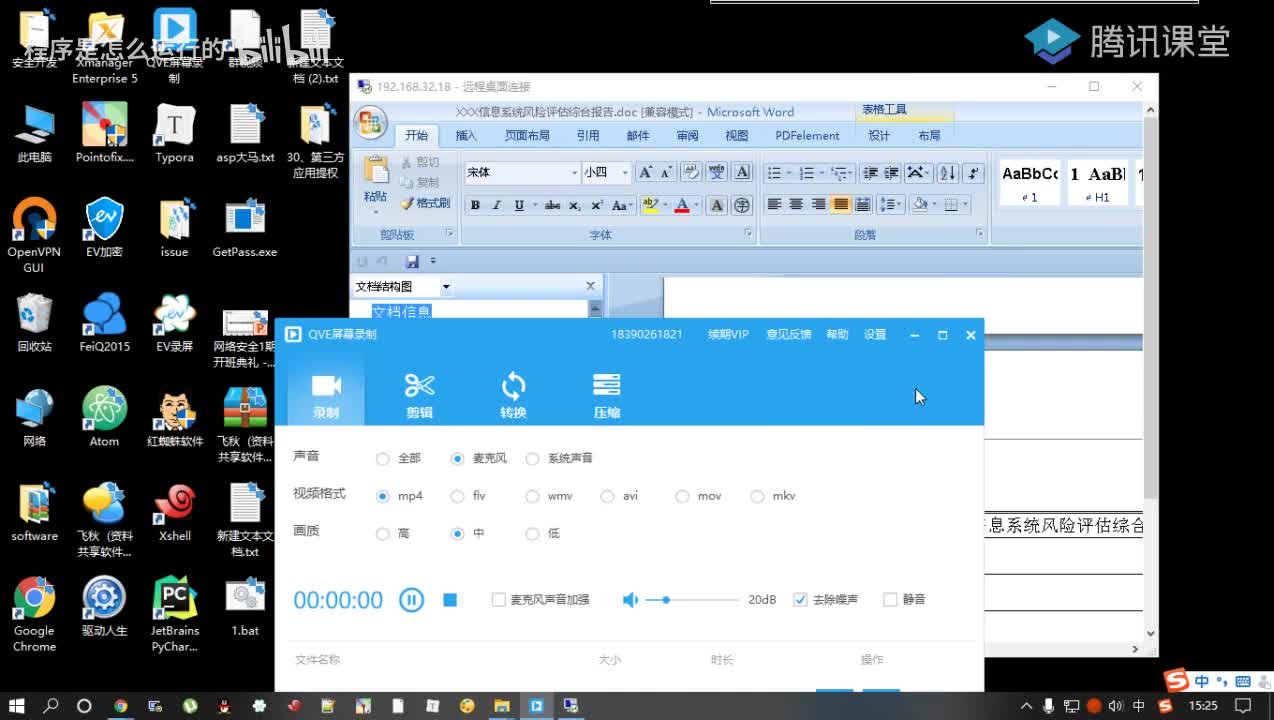Click the volume speaker icon in QVE
This screenshot has width=1274, height=720.
[631, 600]
